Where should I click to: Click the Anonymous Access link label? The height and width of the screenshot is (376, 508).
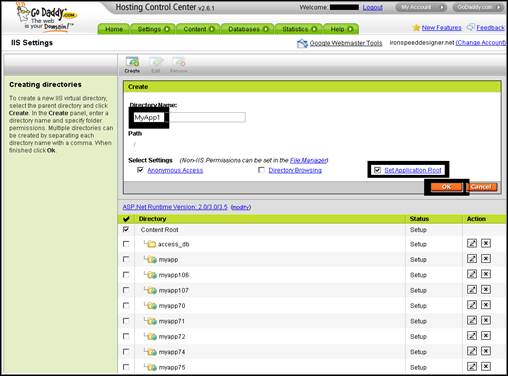[175, 170]
